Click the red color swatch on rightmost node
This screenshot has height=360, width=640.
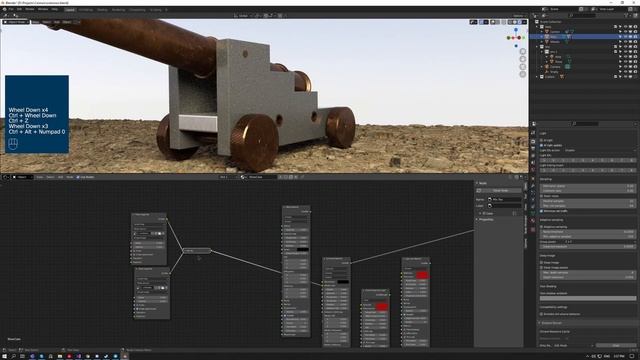[422, 275]
